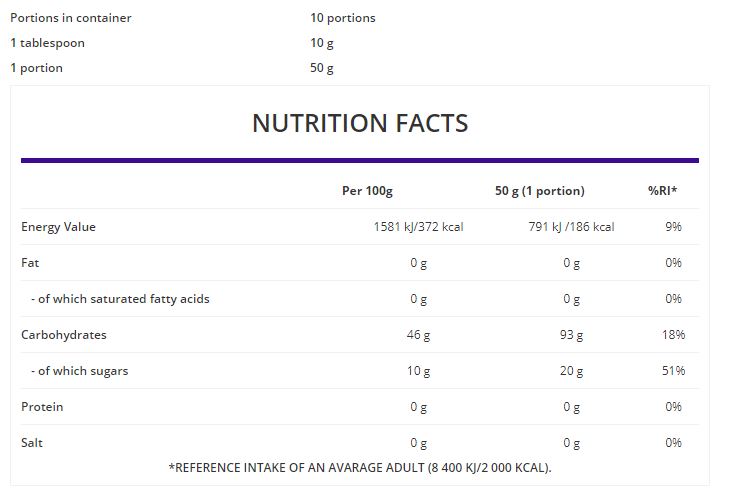Select the 'of which sugars' row label
Viewport: 729px width, 501px height.
pyautogui.click(x=79, y=371)
